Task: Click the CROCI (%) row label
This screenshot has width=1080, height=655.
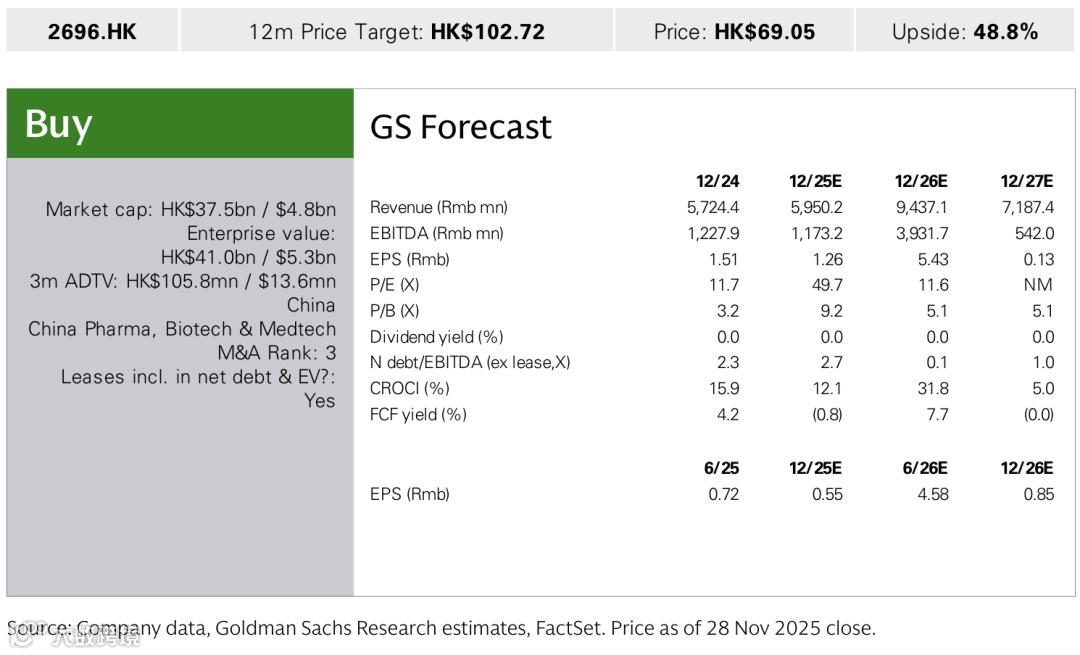Action: pos(410,388)
